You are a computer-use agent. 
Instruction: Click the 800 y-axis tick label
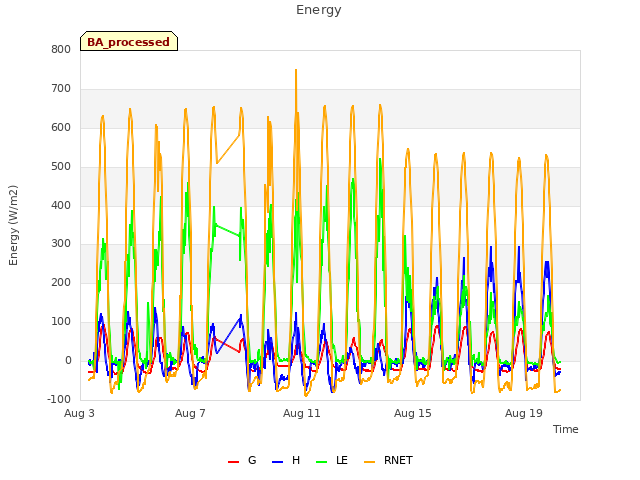click(x=61, y=50)
